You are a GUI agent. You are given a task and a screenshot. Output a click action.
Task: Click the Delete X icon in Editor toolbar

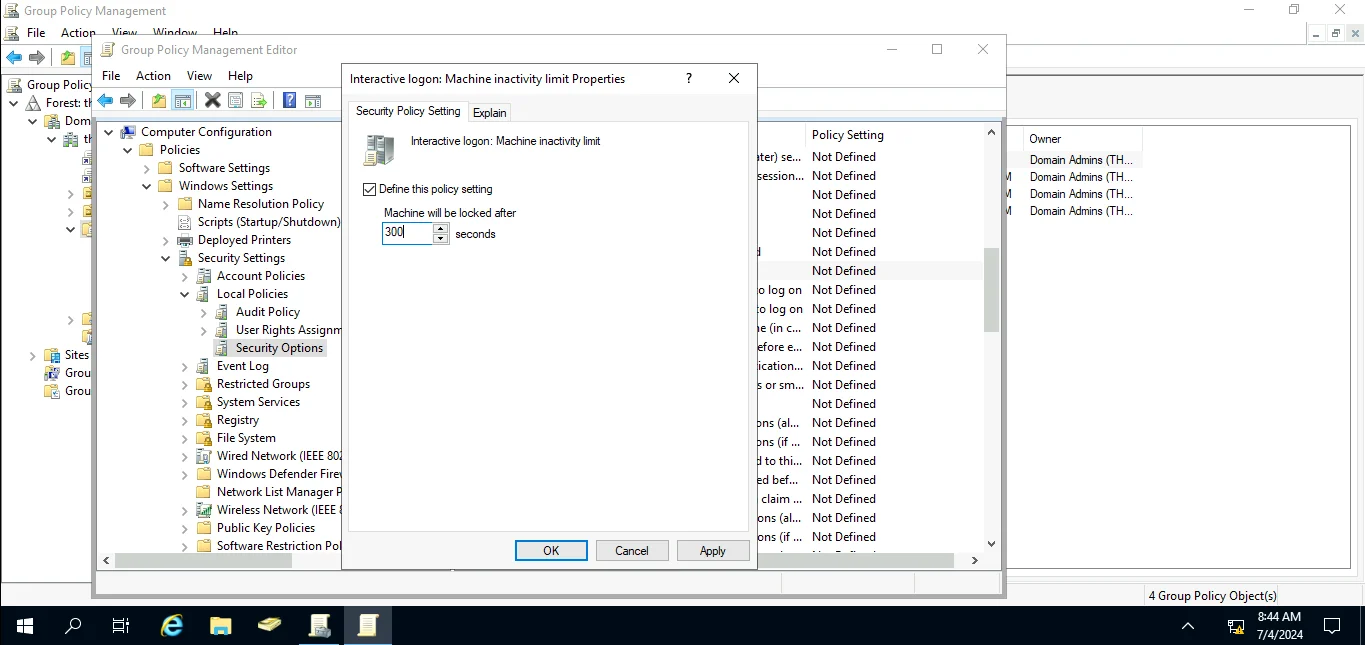[x=212, y=100]
